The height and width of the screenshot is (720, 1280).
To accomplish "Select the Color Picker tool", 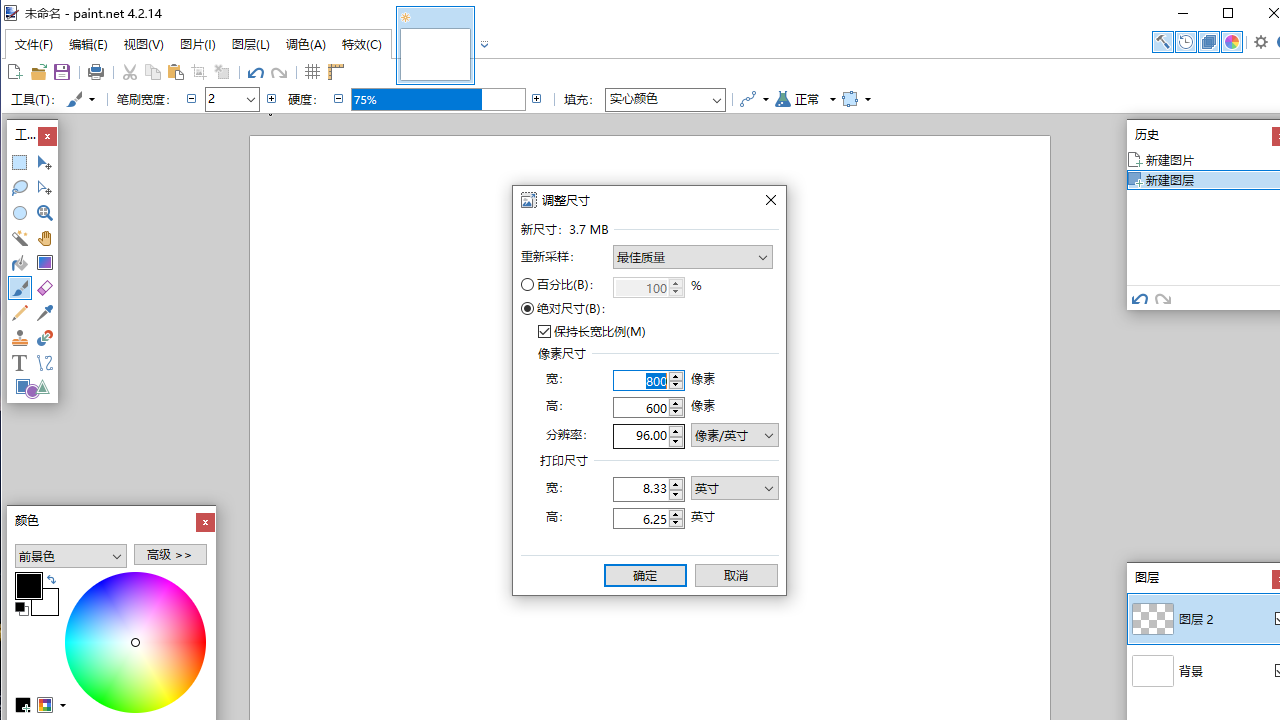I will tap(44, 313).
